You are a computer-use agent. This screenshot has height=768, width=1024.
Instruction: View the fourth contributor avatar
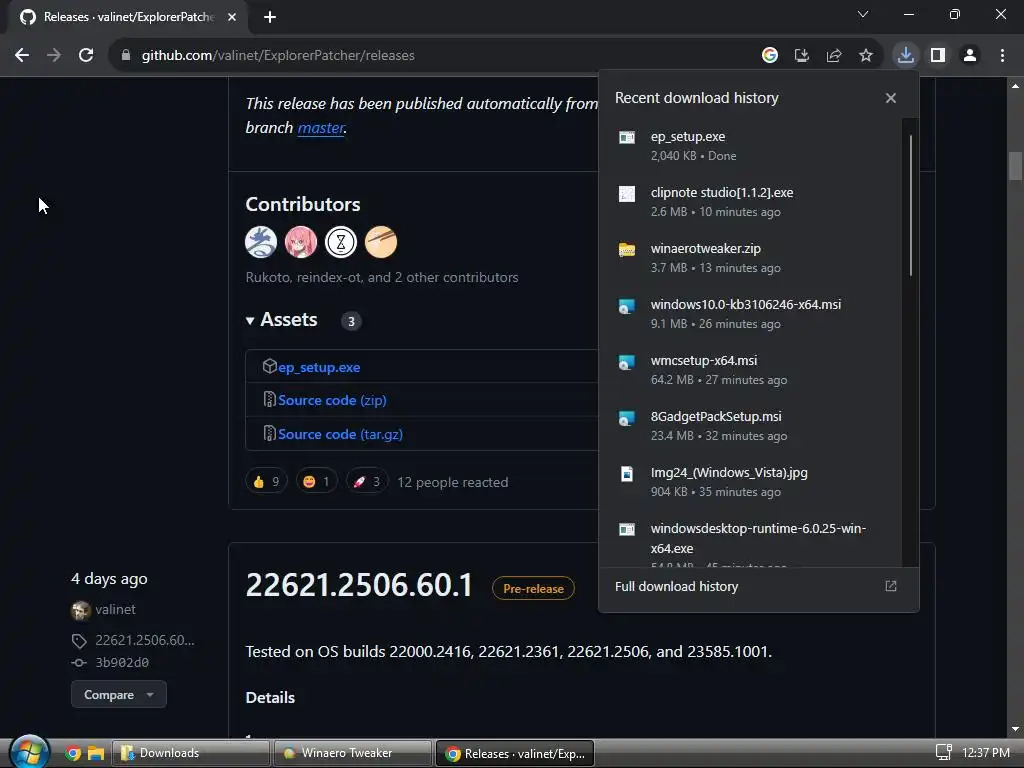[381, 242]
